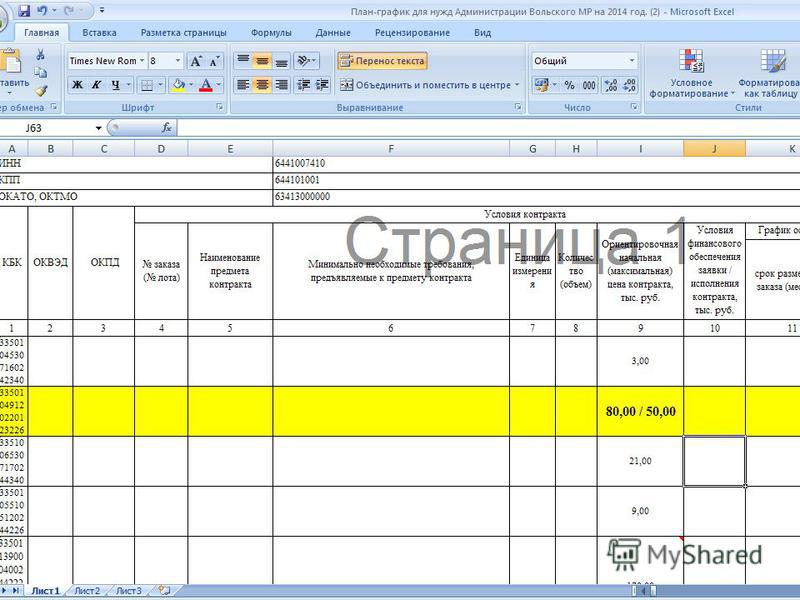Align text left
Image resolution: width=800 pixels, height=600 pixels.
click(243, 85)
